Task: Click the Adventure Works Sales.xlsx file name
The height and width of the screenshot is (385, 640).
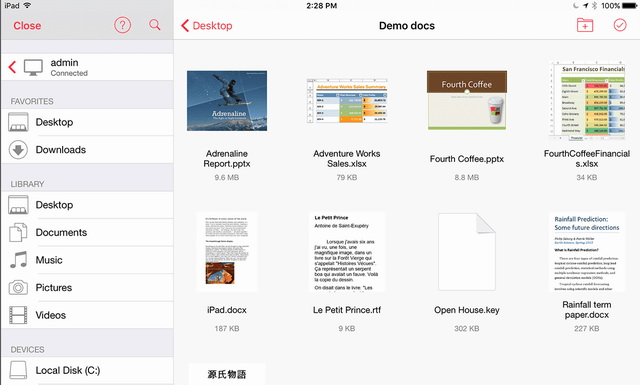Action: (x=347, y=159)
